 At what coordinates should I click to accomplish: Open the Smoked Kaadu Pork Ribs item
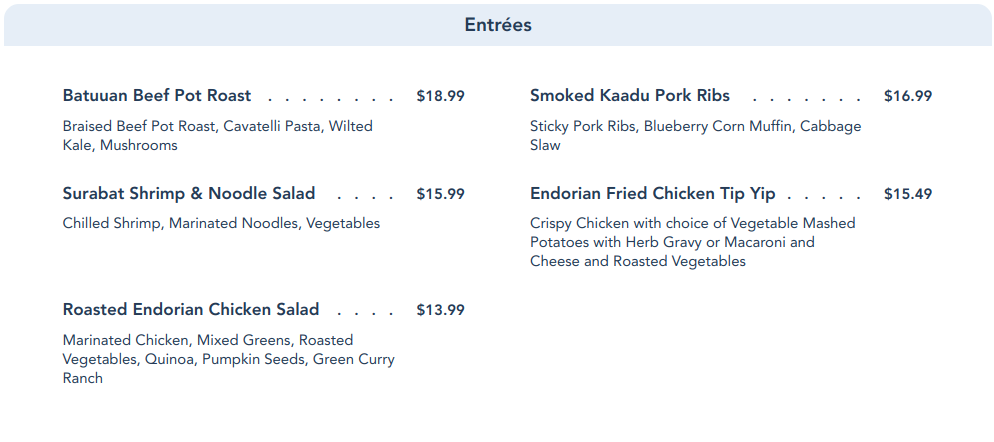point(630,96)
